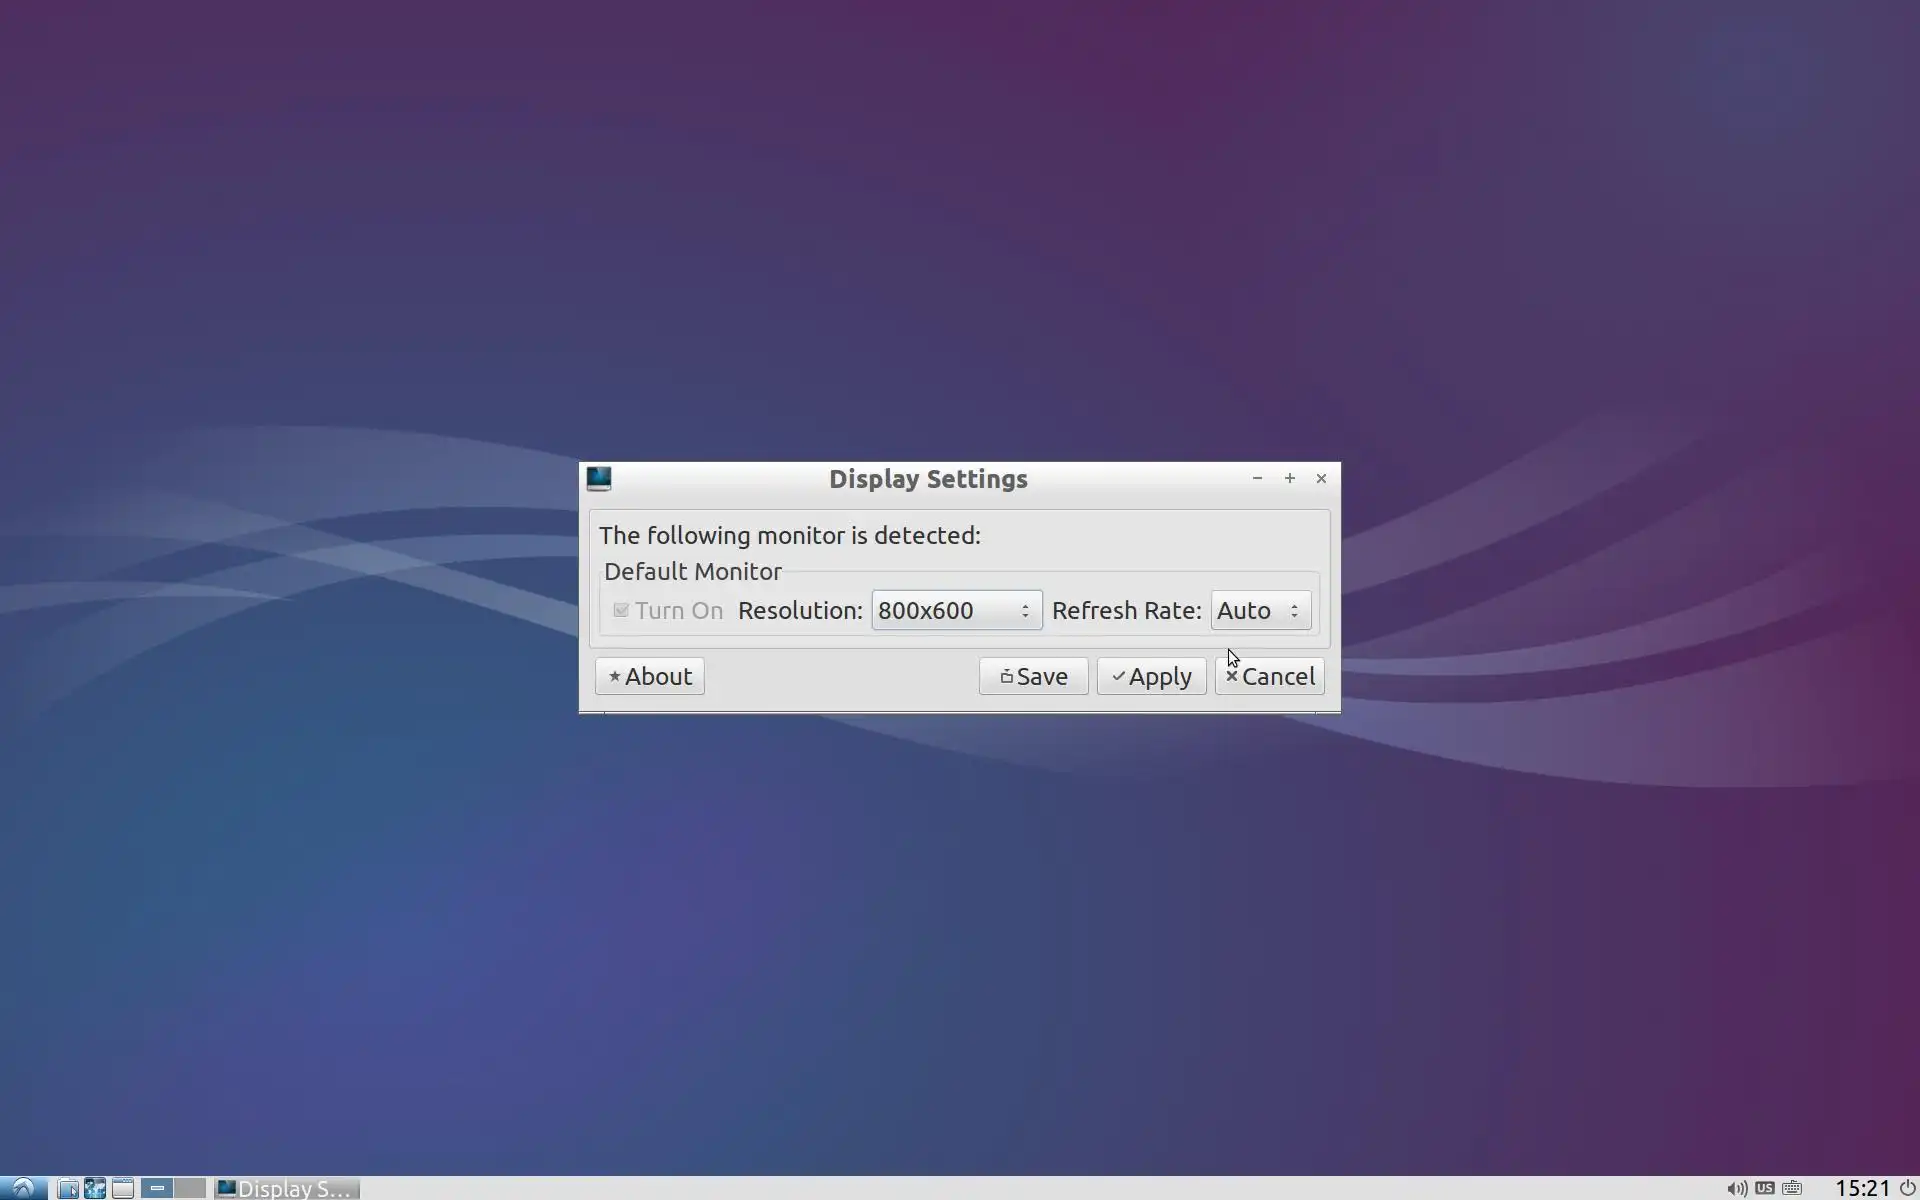Launch the file manager from the panel

(67, 1188)
